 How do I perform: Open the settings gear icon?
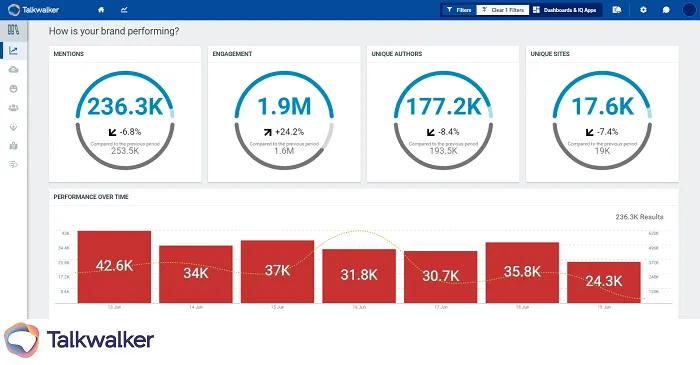[643, 9]
